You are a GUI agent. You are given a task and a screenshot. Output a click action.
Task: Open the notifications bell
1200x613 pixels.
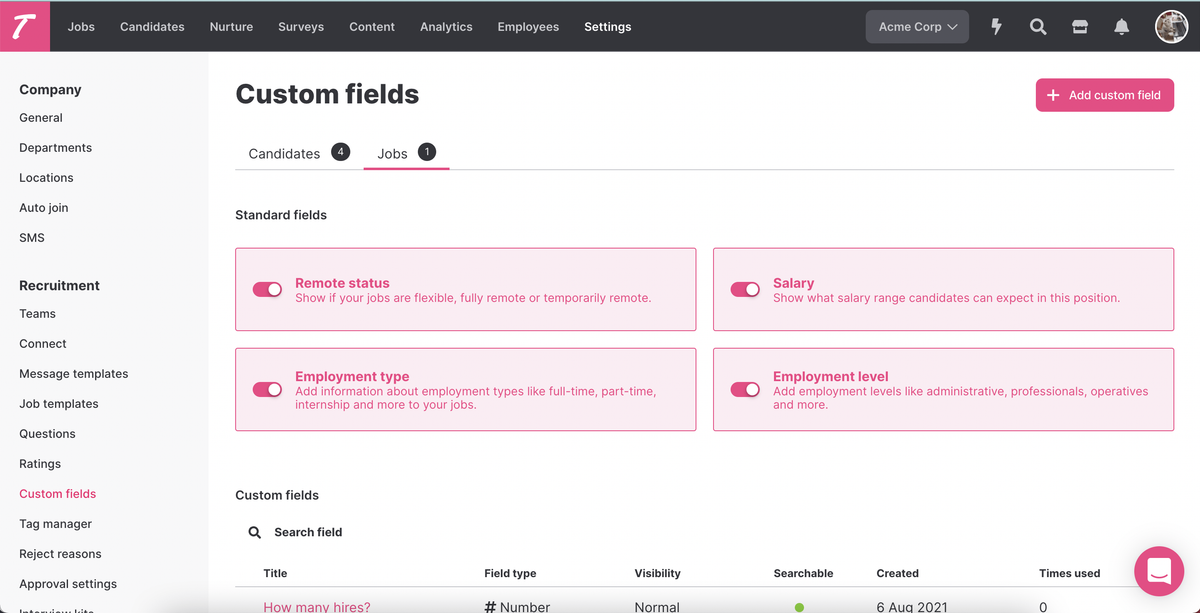click(1122, 27)
